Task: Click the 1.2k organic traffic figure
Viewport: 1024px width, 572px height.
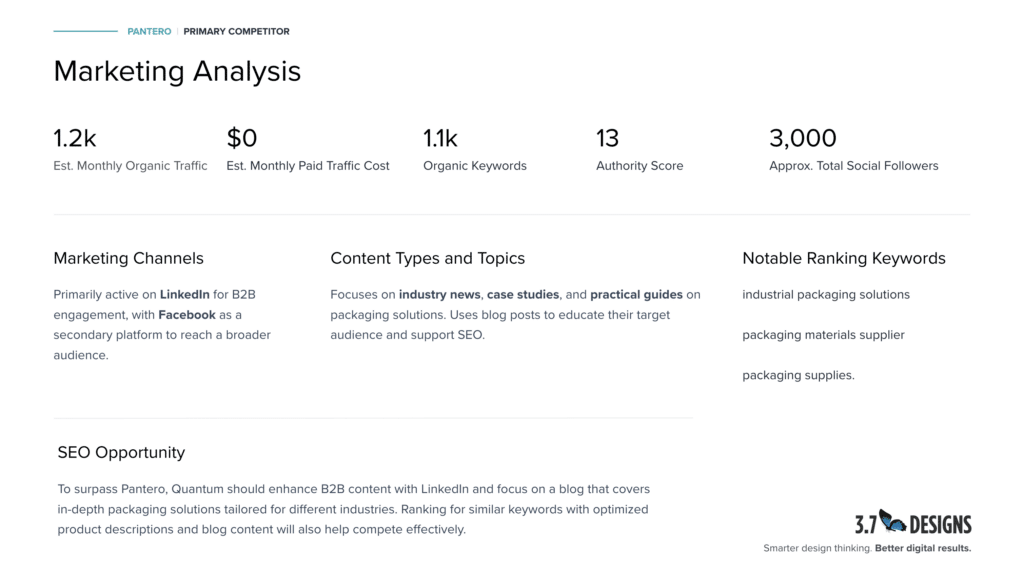Action: pyautogui.click(x=75, y=138)
